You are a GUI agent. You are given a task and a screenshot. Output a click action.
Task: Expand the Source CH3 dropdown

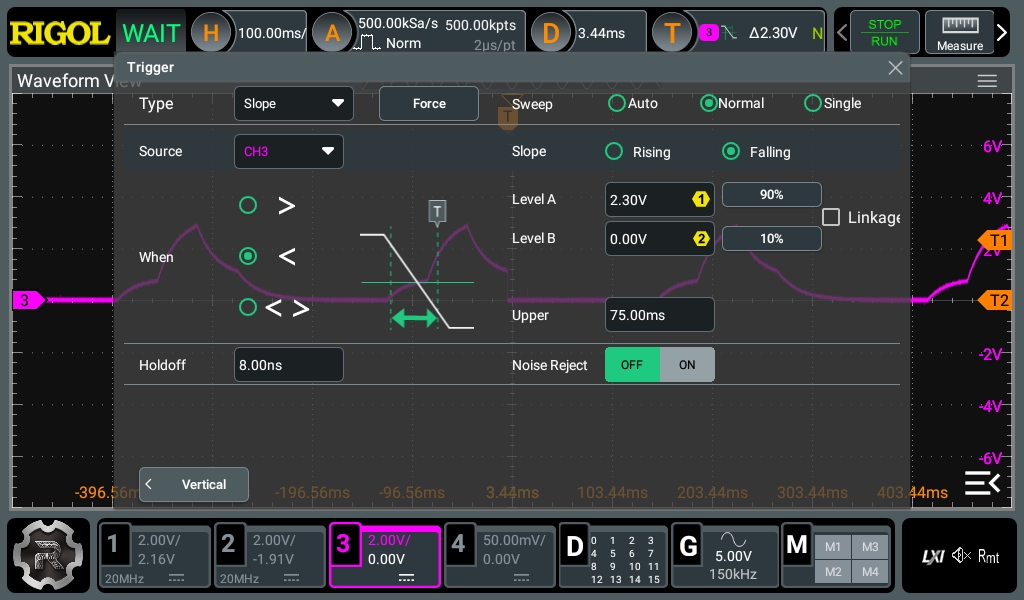point(288,152)
